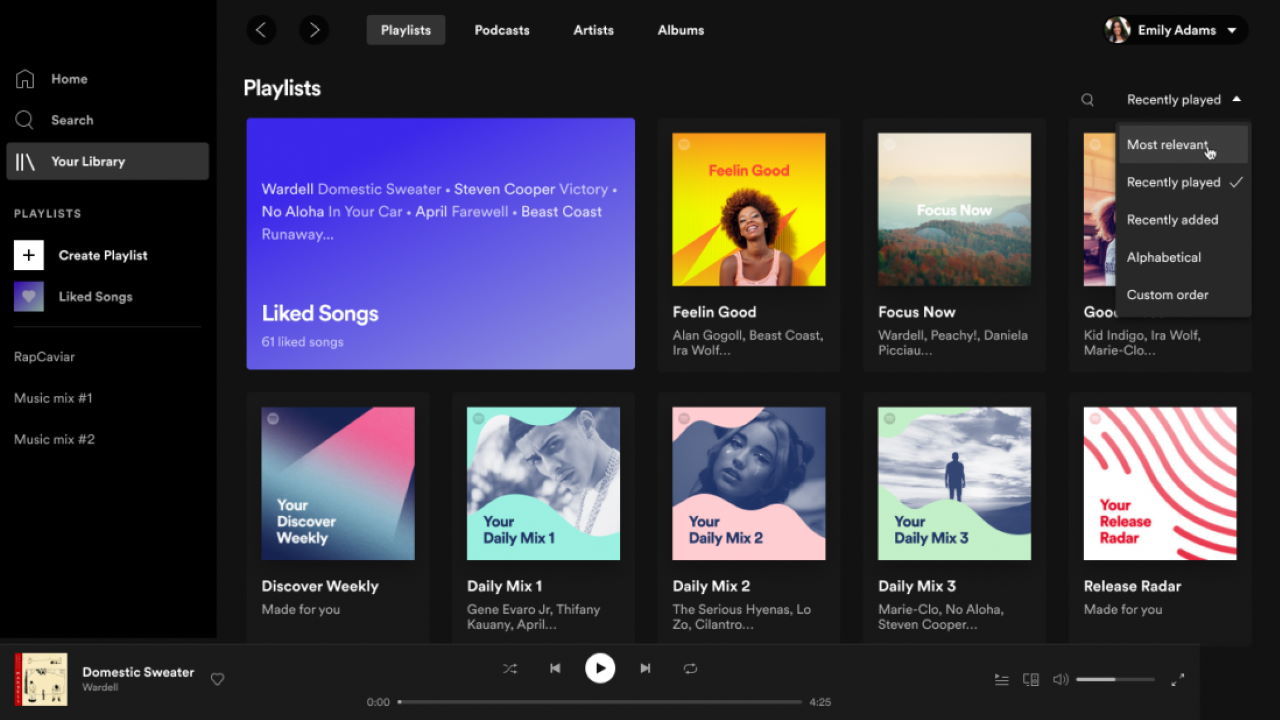Open Search from the left sidebar

pos(71,120)
